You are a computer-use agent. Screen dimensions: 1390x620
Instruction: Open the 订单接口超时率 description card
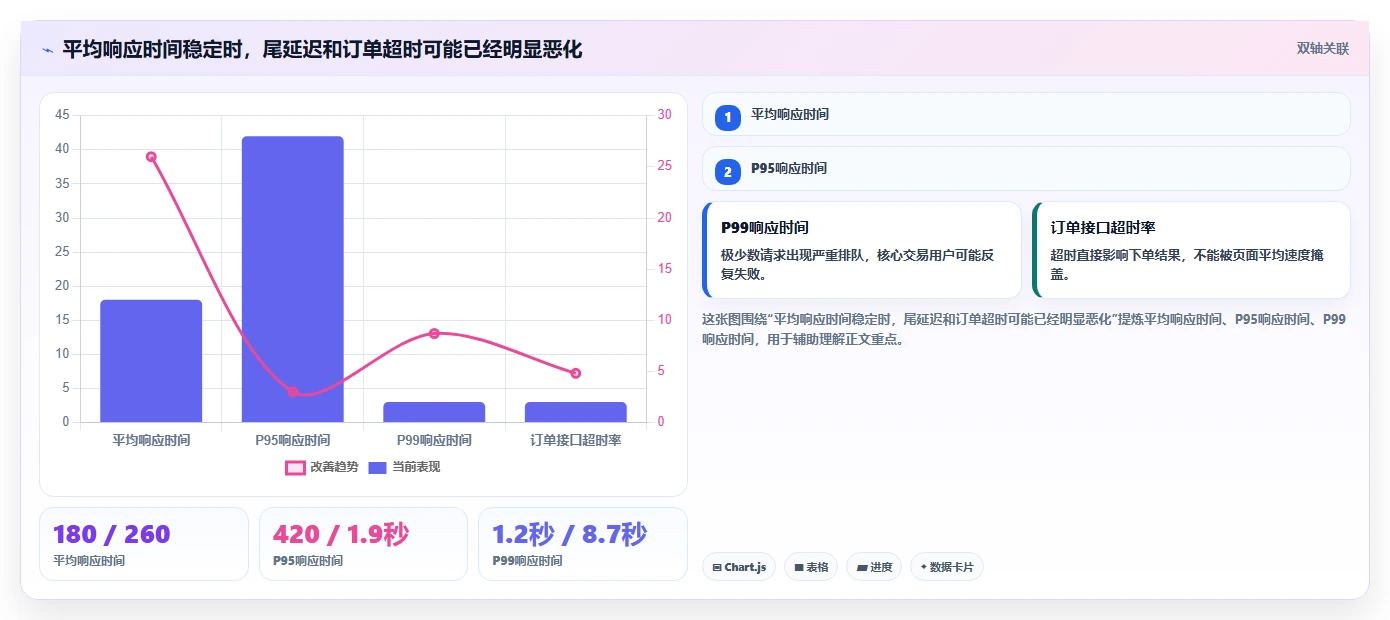(1191, 250)
